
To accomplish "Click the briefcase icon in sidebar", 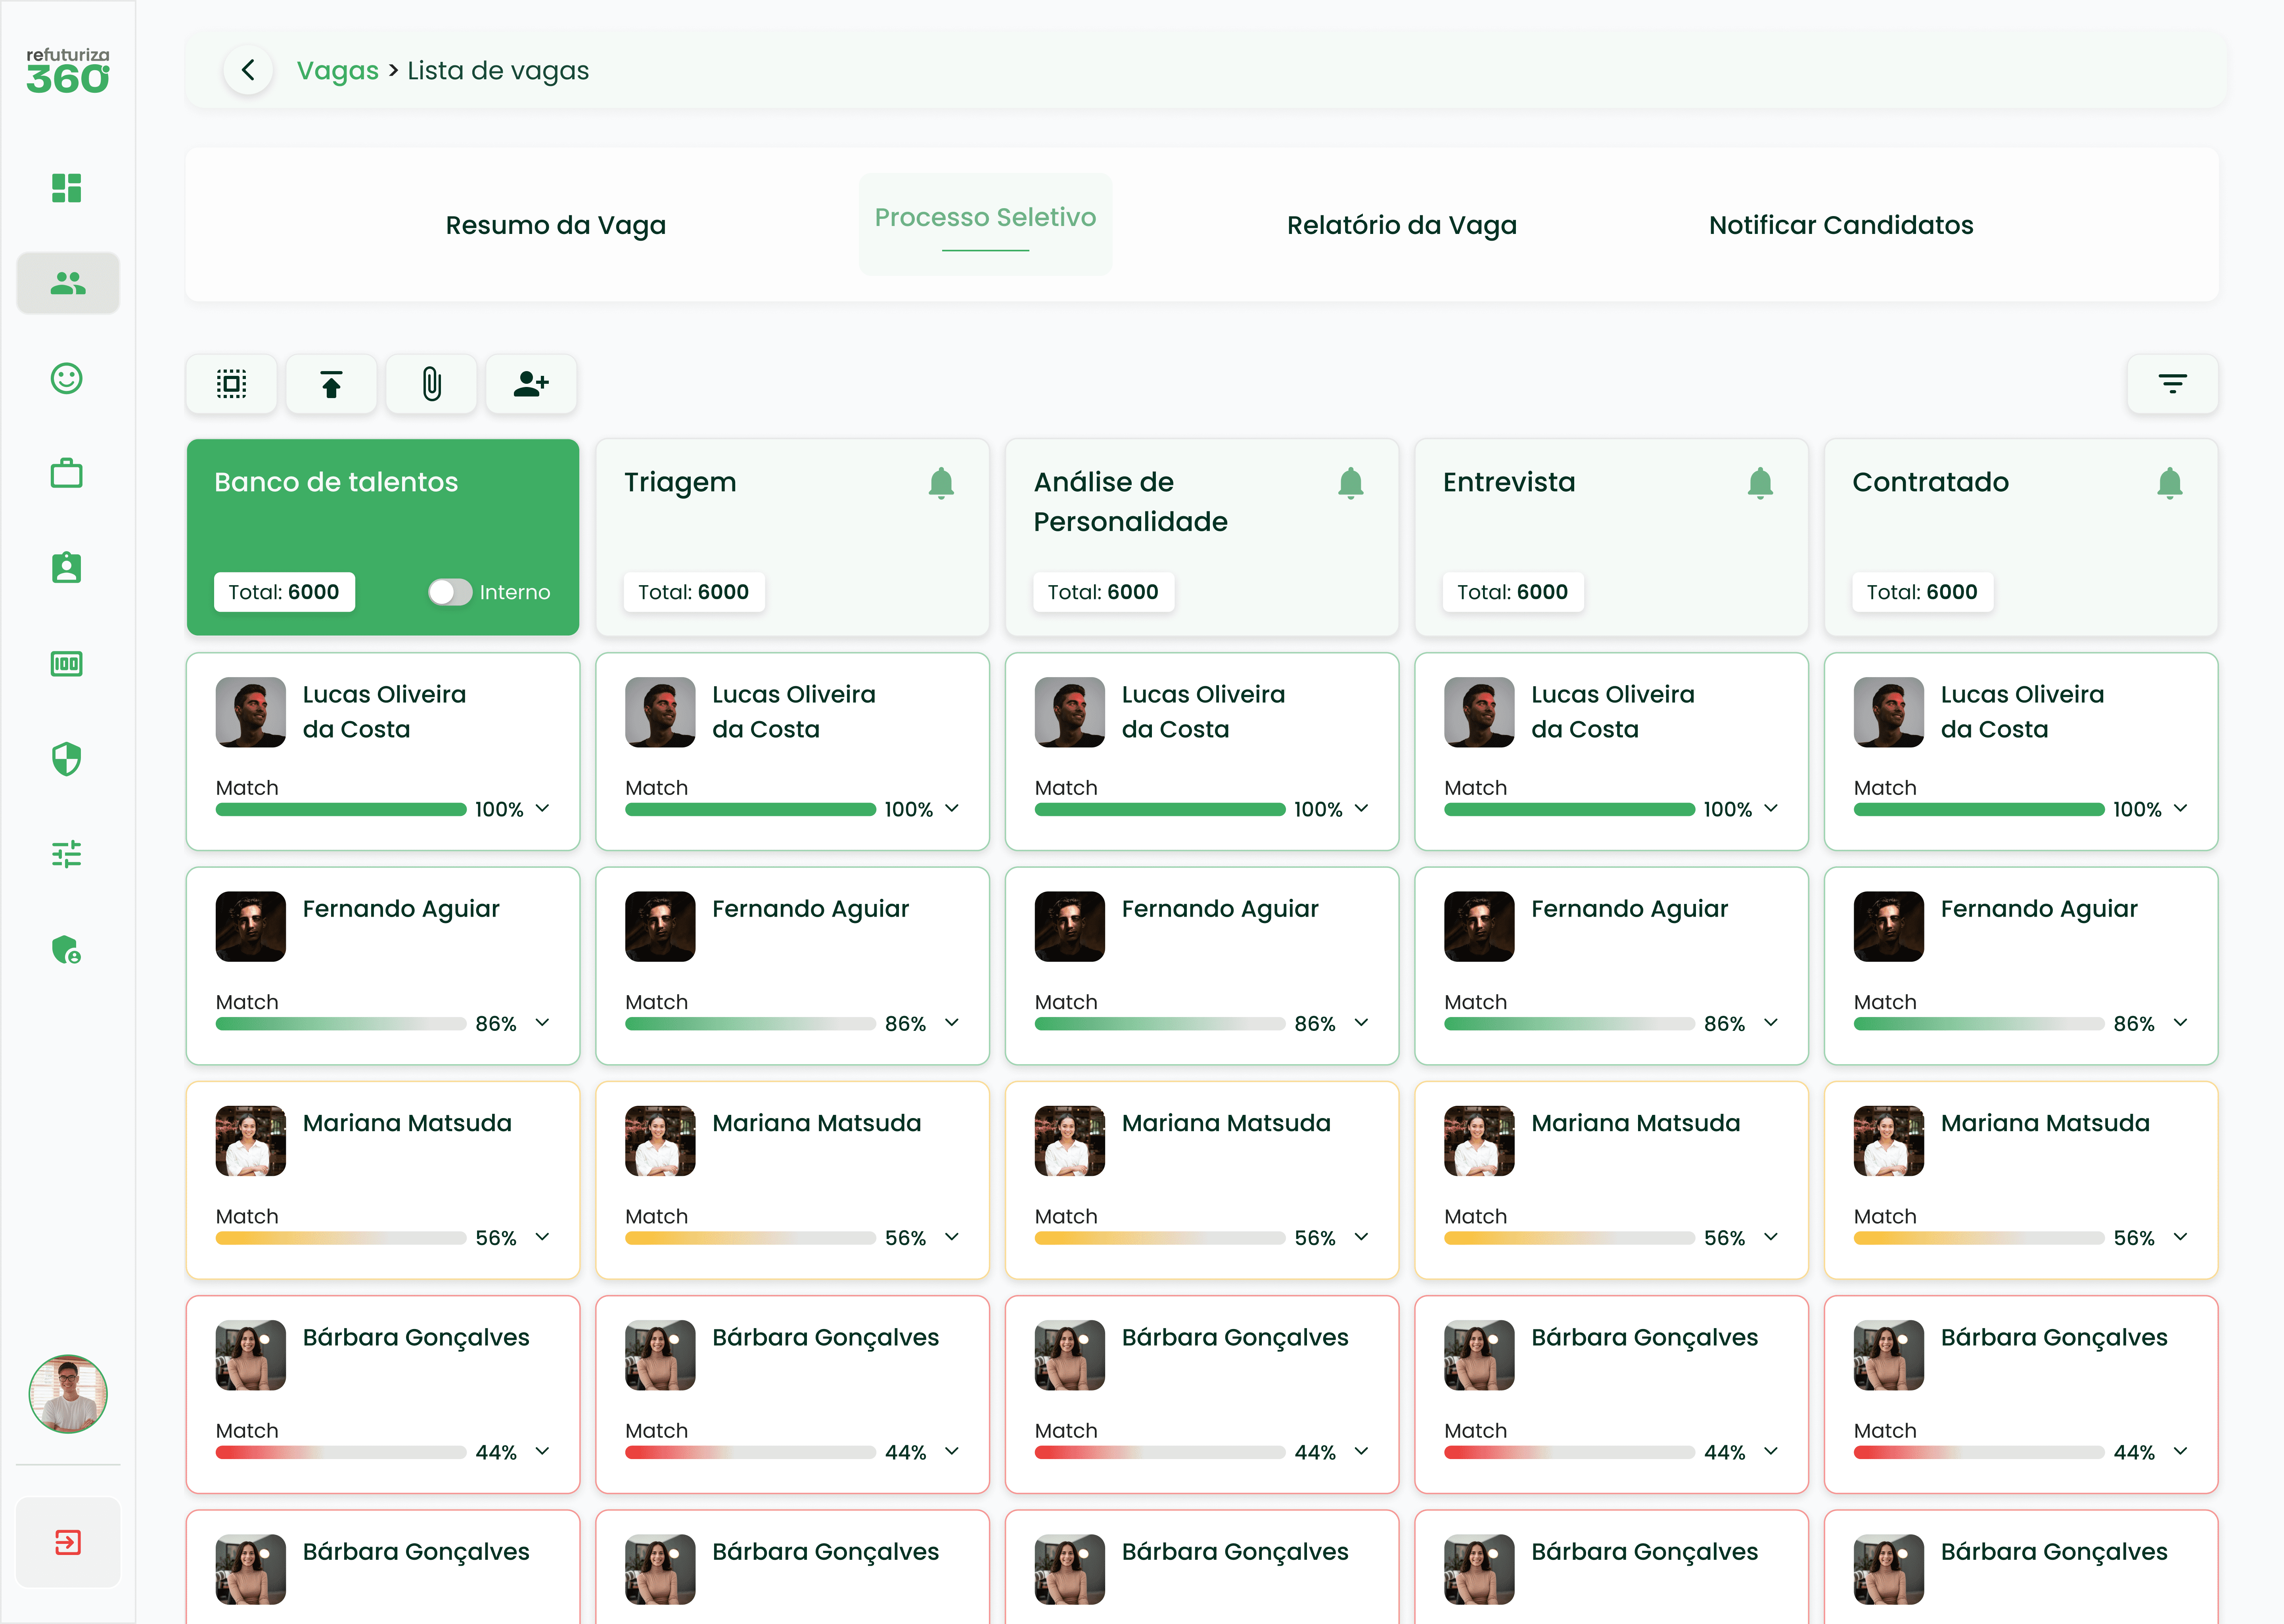I will click(67, 473).
